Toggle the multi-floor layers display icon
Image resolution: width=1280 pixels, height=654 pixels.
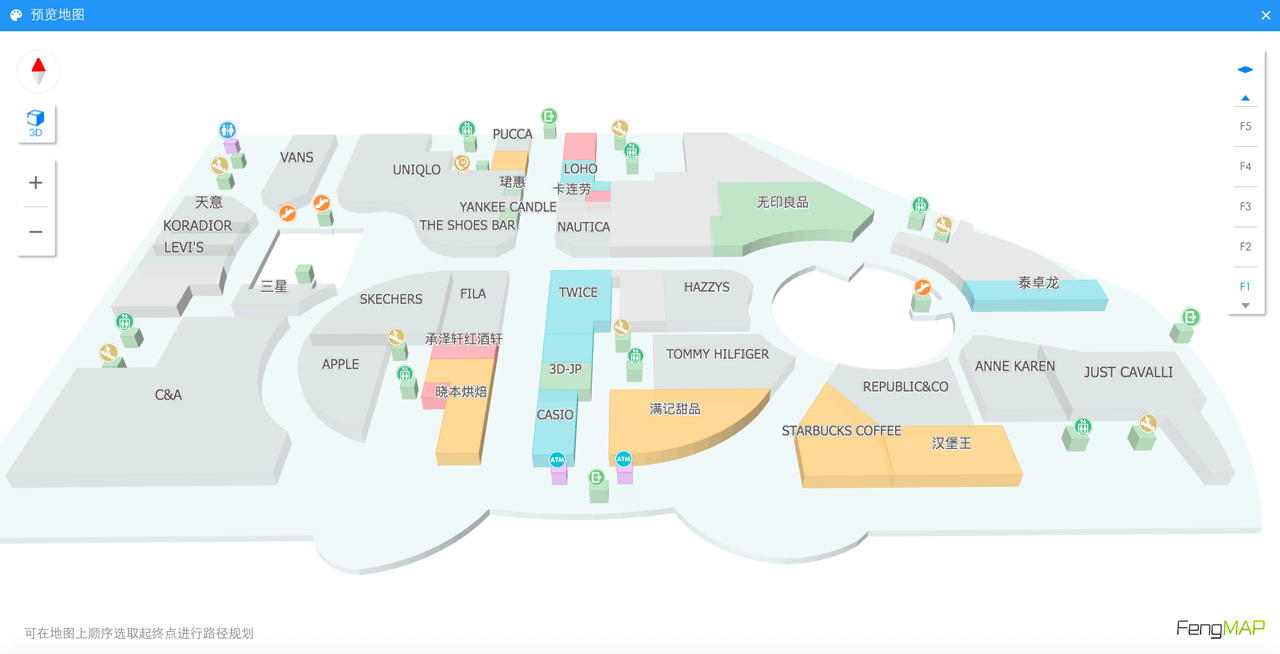1245,70
